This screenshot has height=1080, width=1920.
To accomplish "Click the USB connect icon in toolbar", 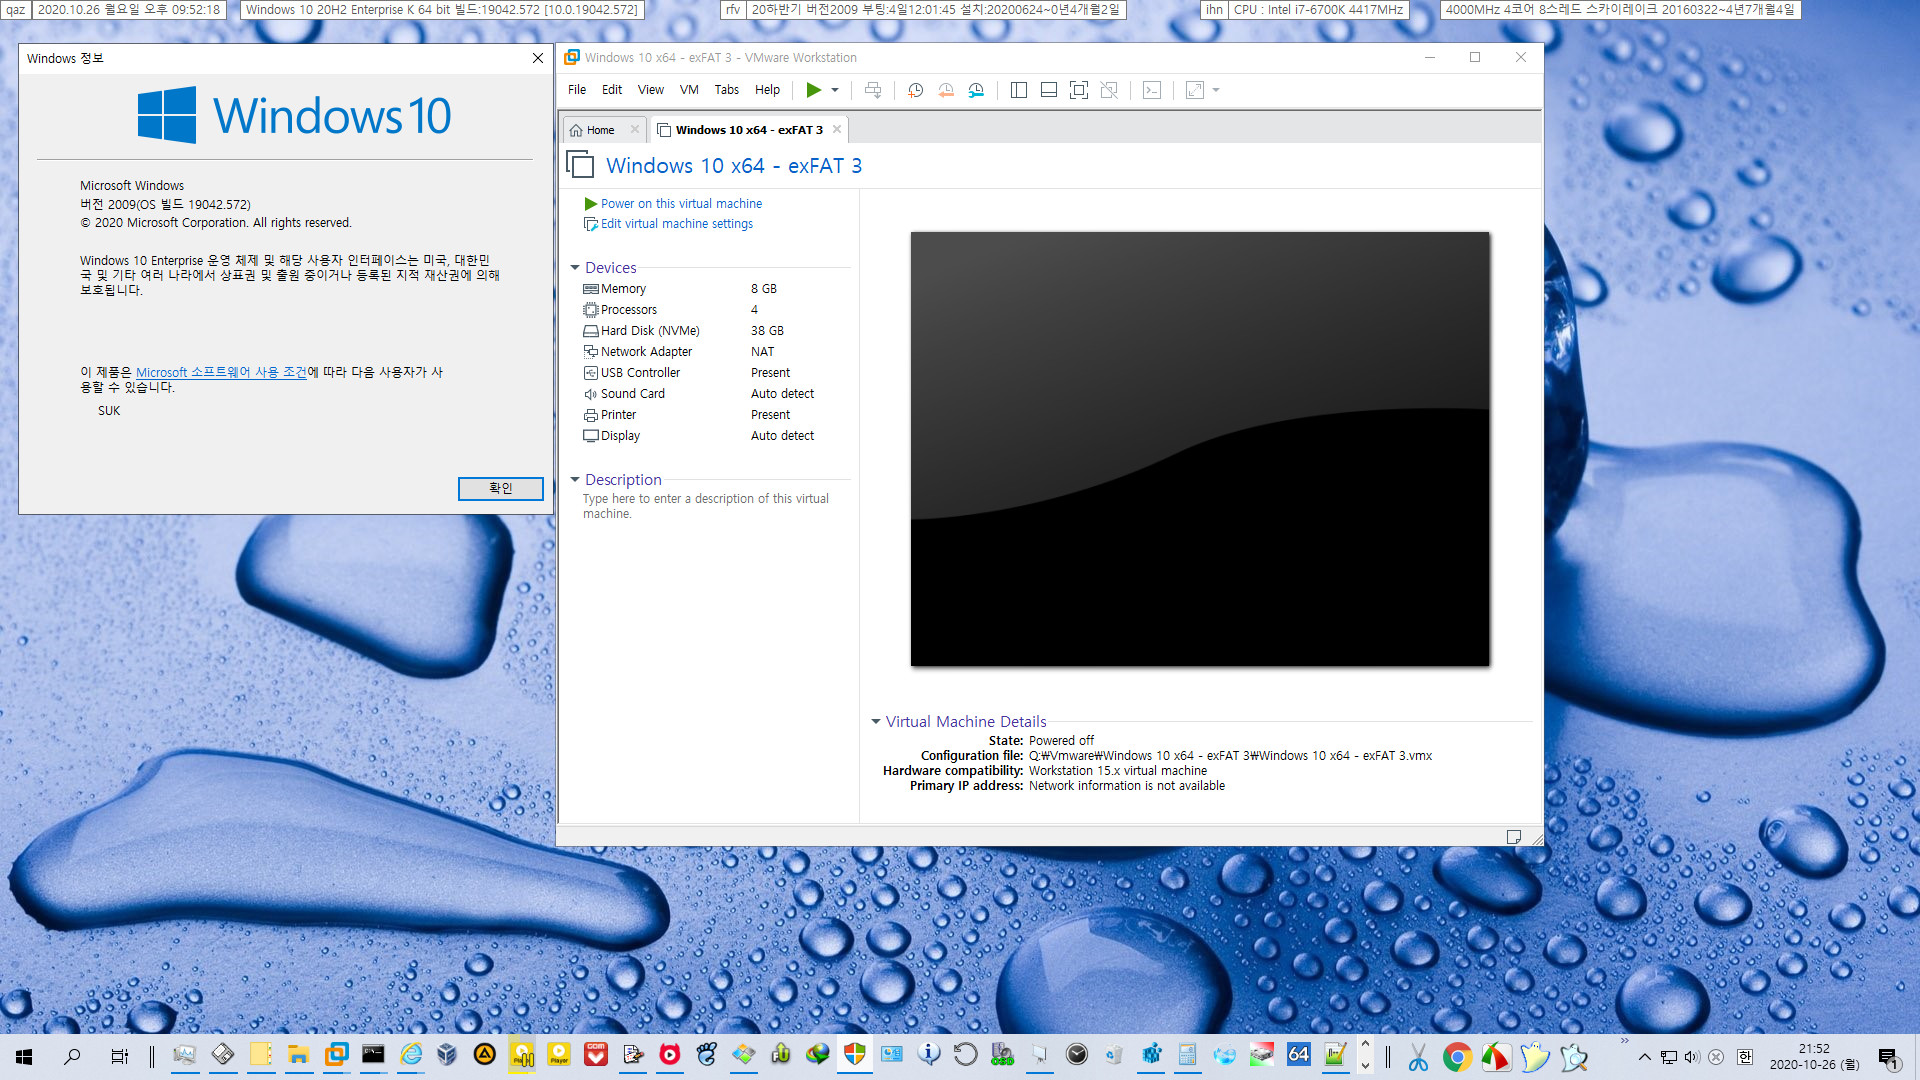I will (x=872, y=90).
